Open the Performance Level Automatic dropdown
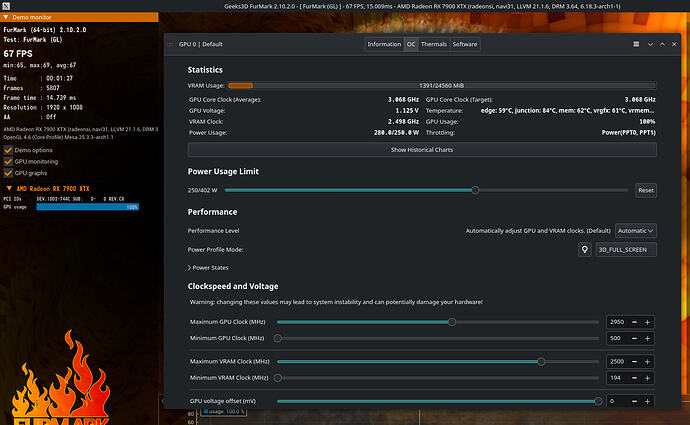This screenshot has height=425, width=690. click(x=636, y=230)
